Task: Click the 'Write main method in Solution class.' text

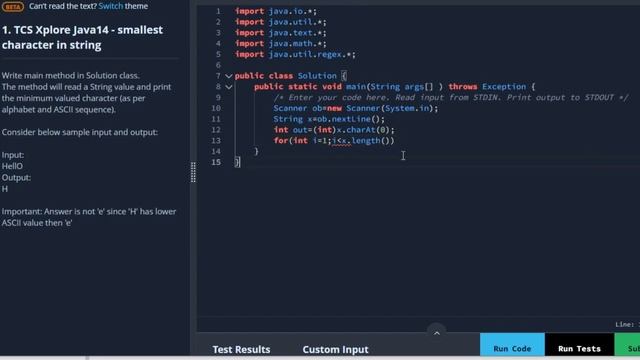Action: [x=71, y=76]
